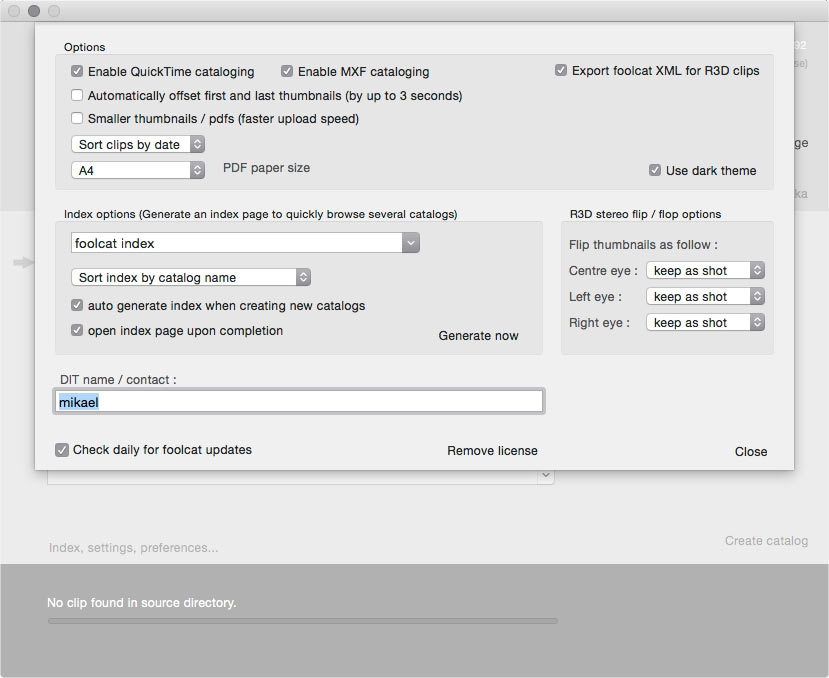829x678 pixels.
Task: Open Sort index by catalog name dropdown
Action: point(191,277)
